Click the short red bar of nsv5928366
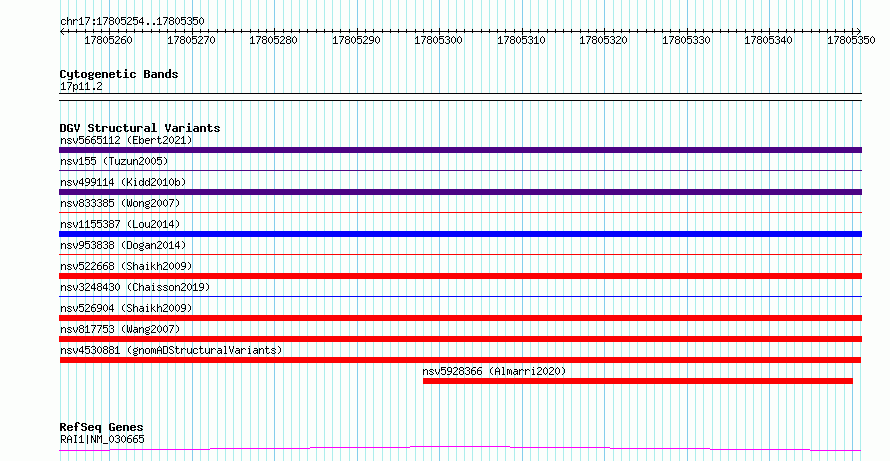 pyautogui.click(x=637, y=381)
